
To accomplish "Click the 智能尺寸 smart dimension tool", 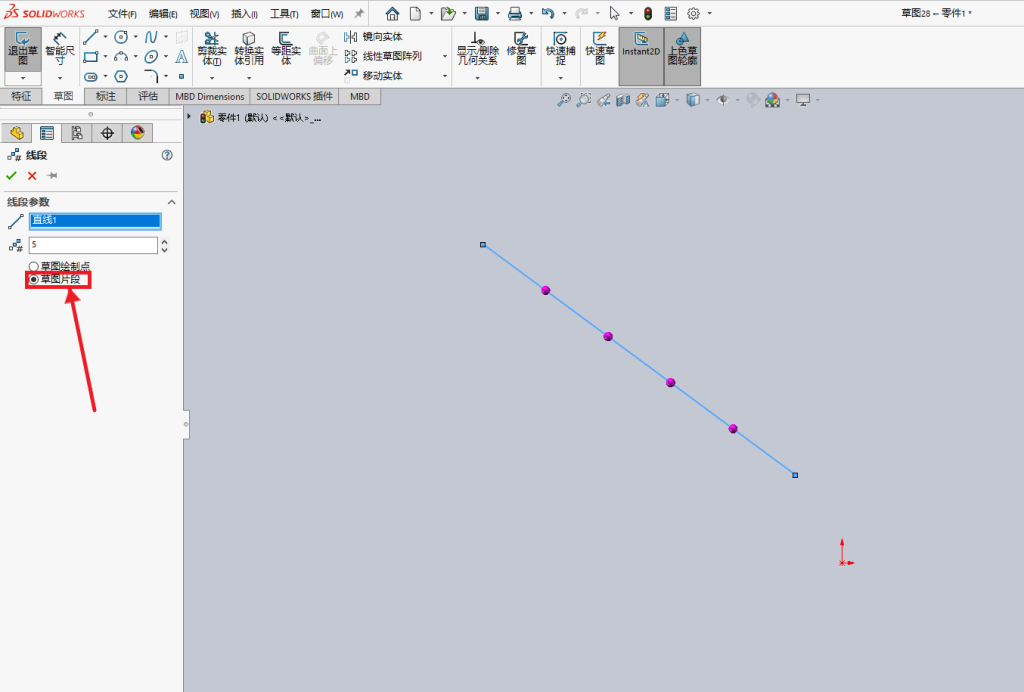I will (x=60, y=48).
